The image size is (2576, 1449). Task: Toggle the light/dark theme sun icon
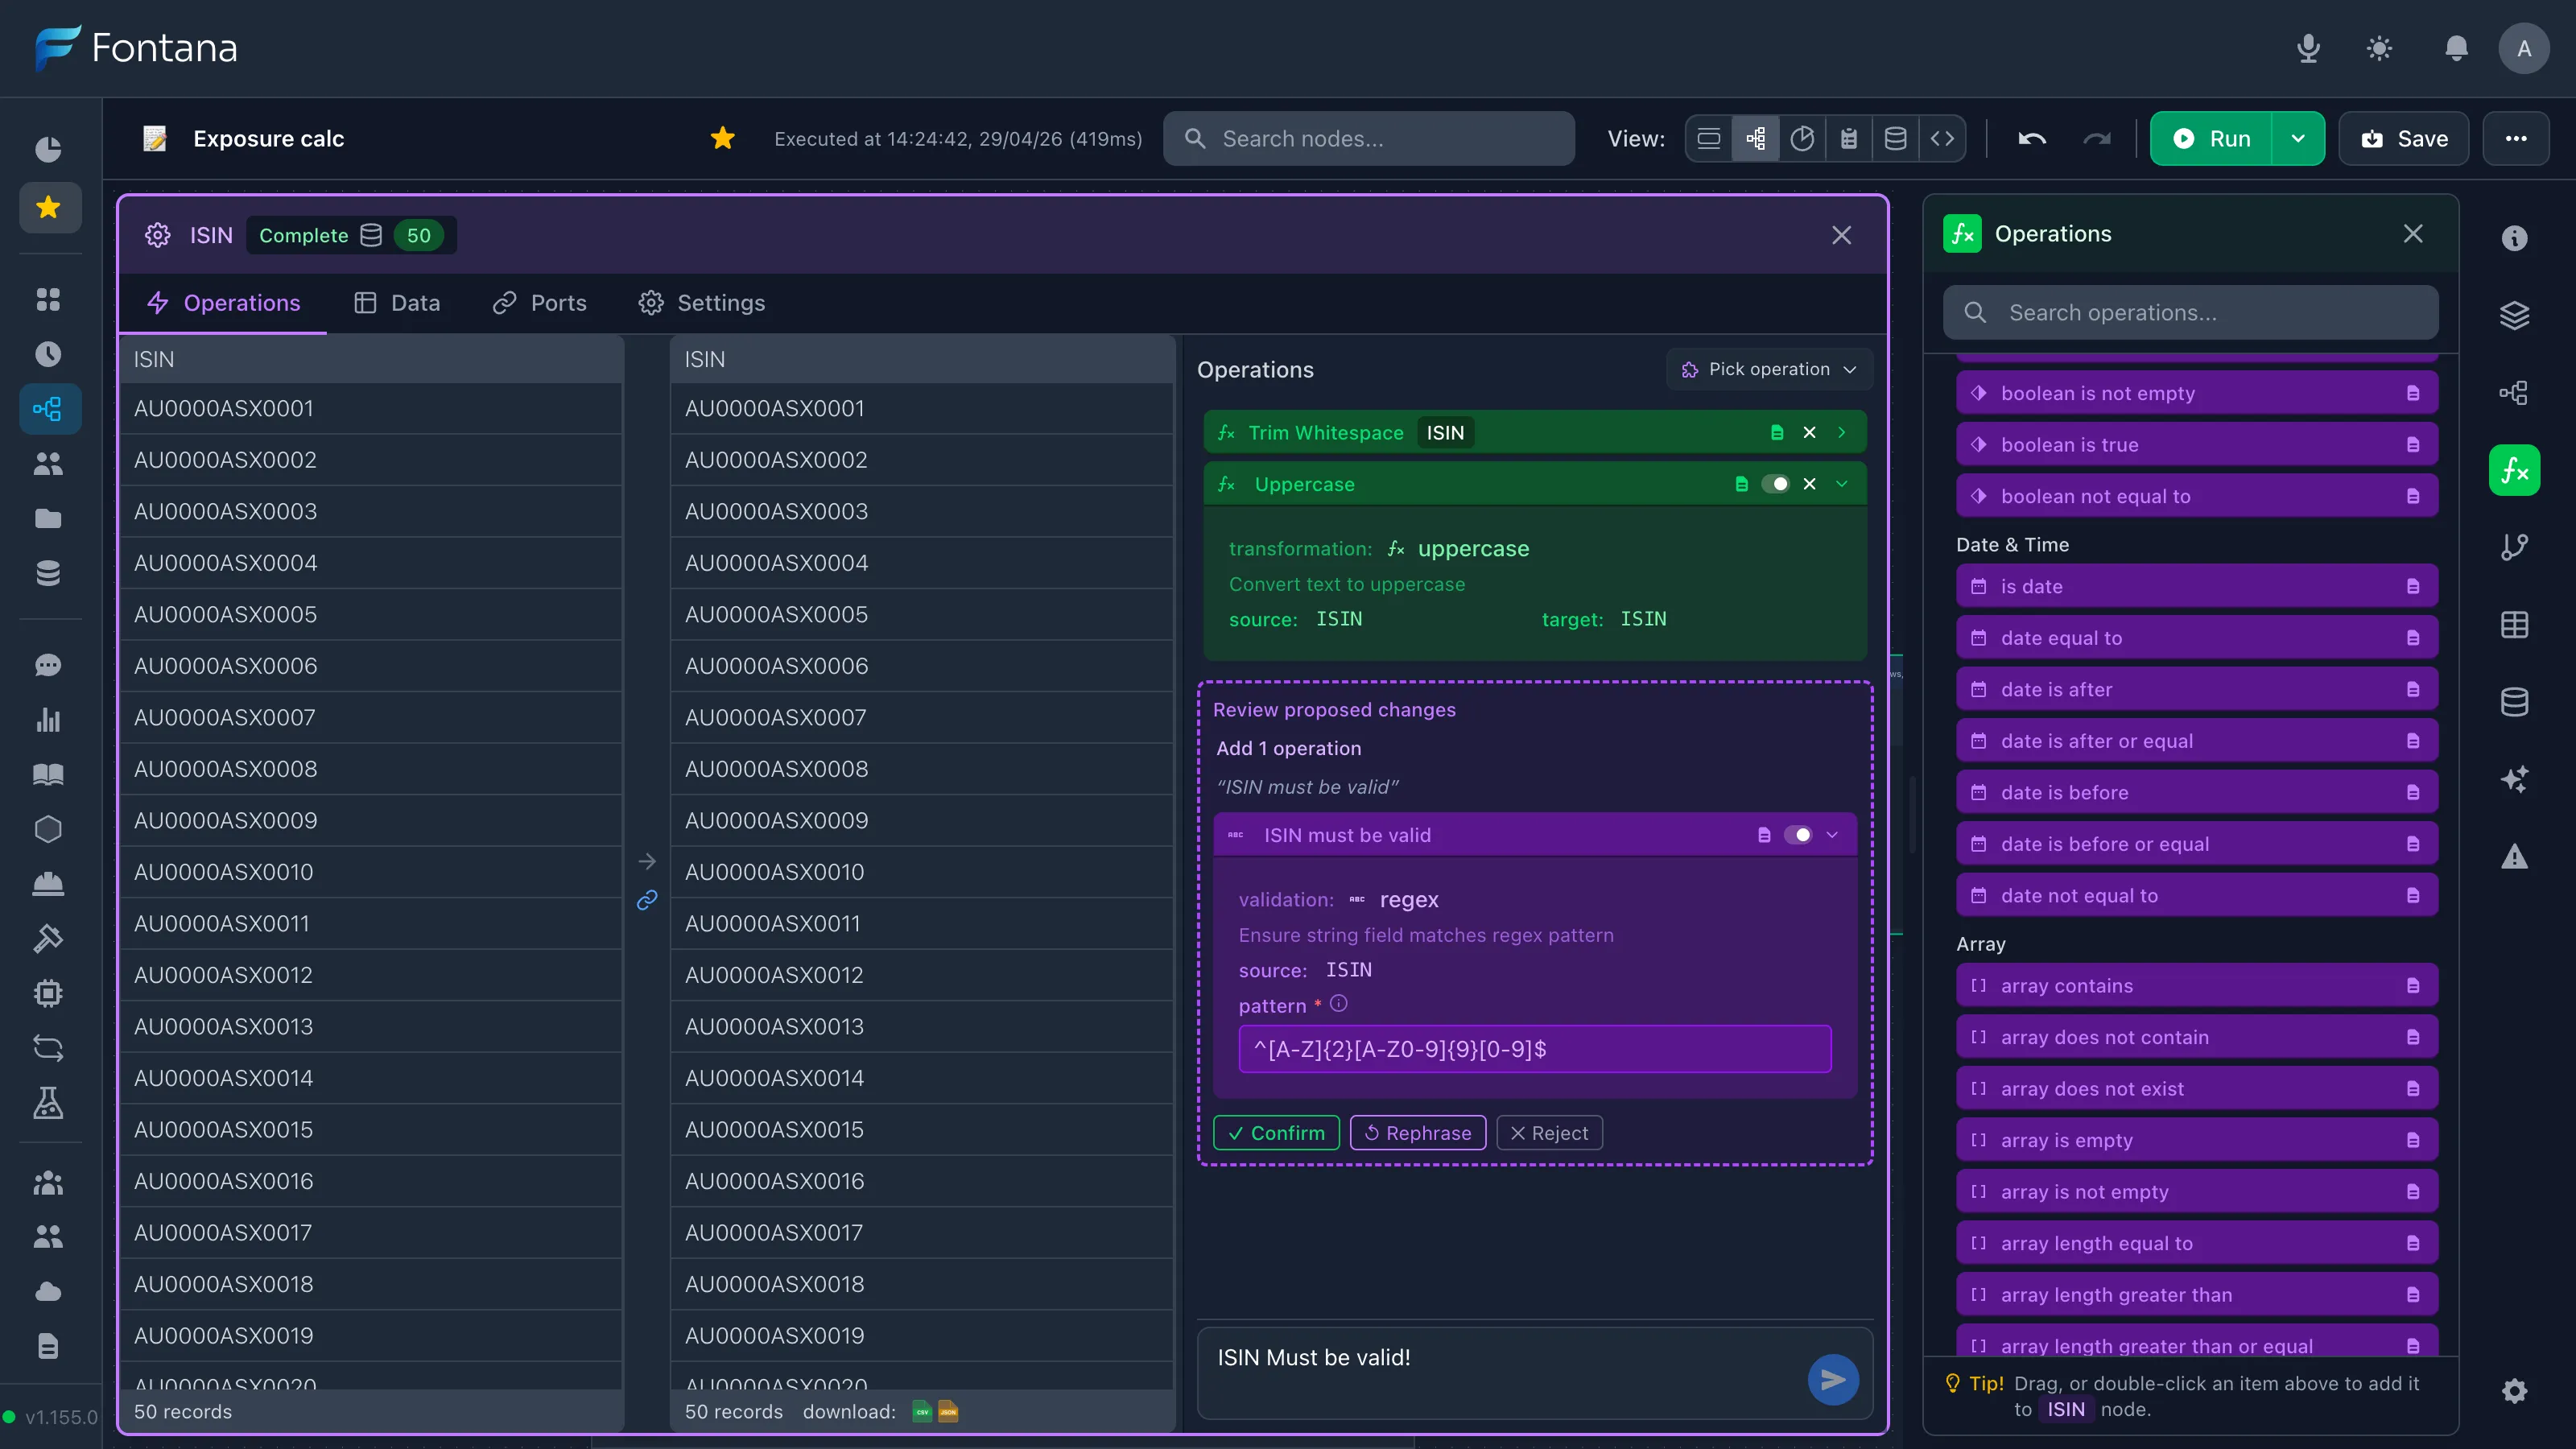[2380, 48]
